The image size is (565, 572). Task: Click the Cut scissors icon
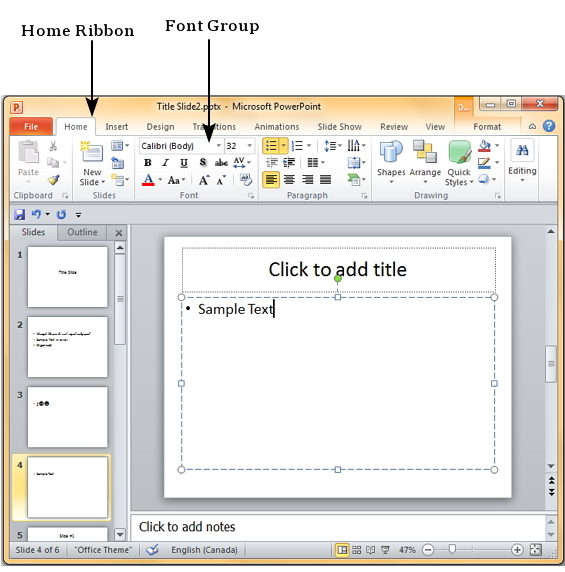coord(53,146)
